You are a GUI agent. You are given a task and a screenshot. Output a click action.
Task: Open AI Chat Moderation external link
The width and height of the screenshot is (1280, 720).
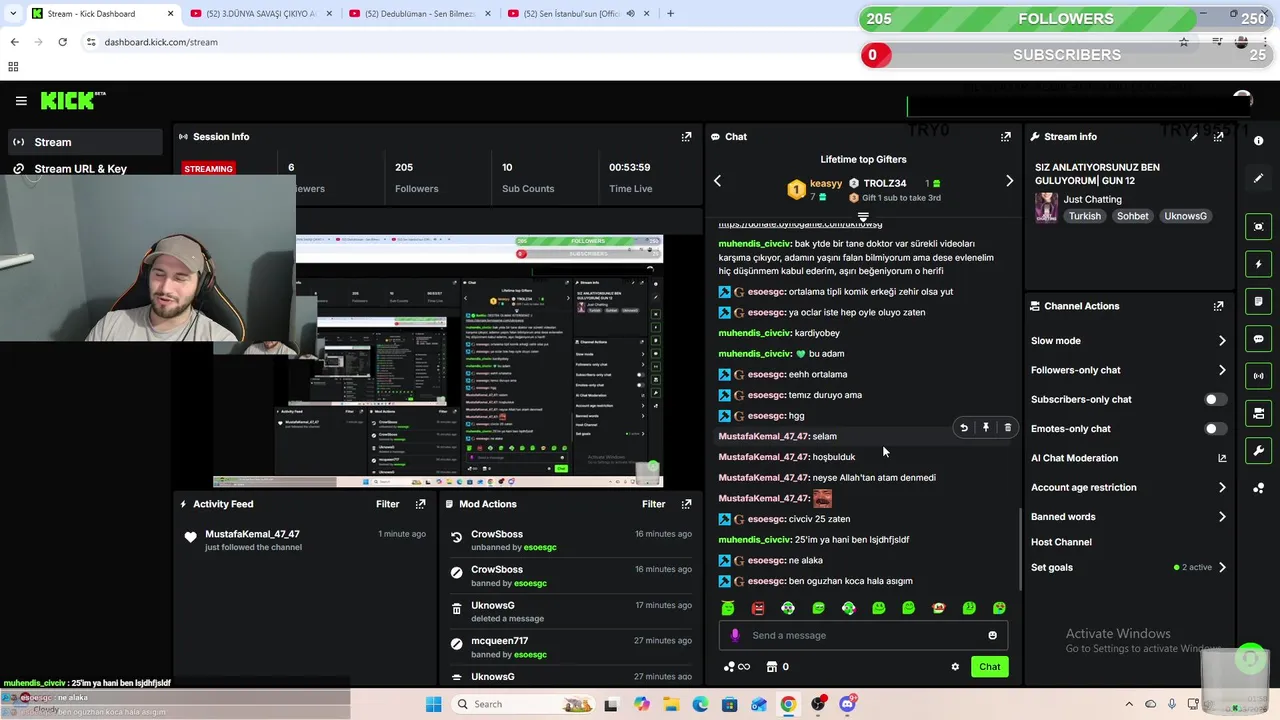[1221, 458]
